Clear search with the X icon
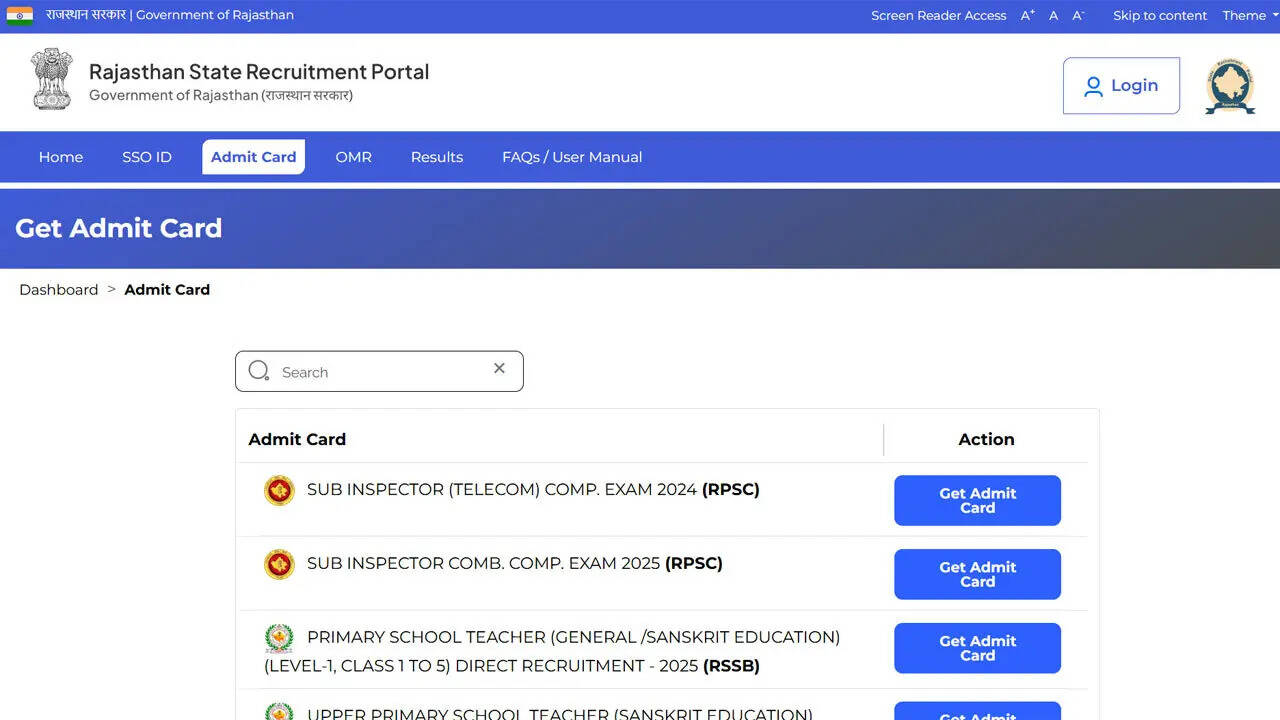 pos(499,369)
